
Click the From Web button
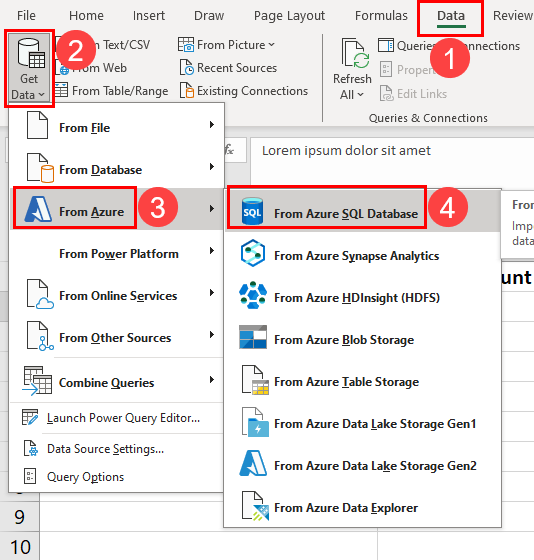[x=93, y=68]
